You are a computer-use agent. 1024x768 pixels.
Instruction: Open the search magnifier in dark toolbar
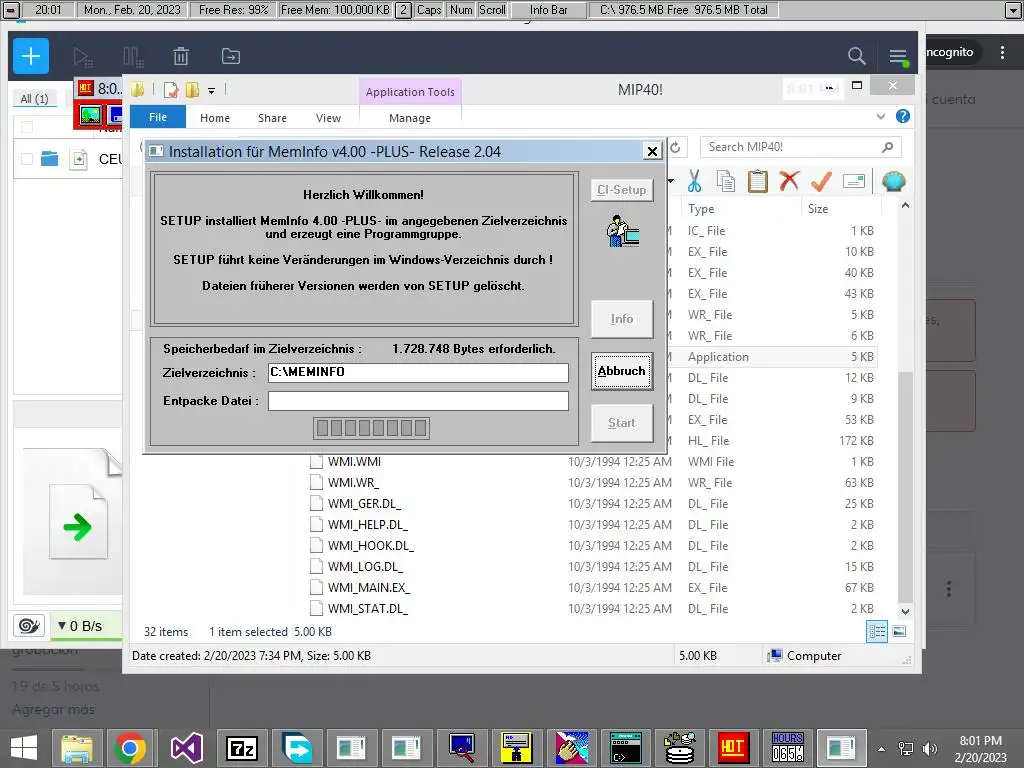[x=856, y=56]
